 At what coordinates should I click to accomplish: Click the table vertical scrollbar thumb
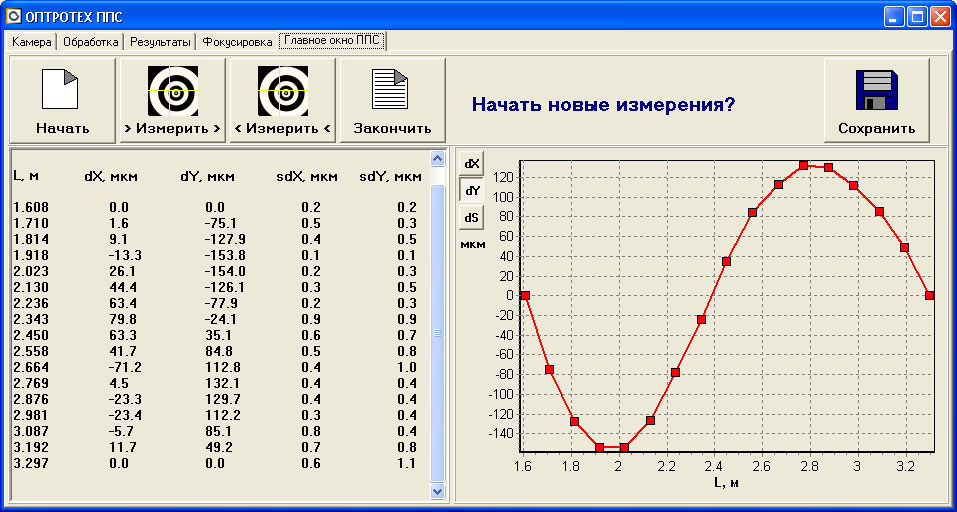tap(438, 333)
